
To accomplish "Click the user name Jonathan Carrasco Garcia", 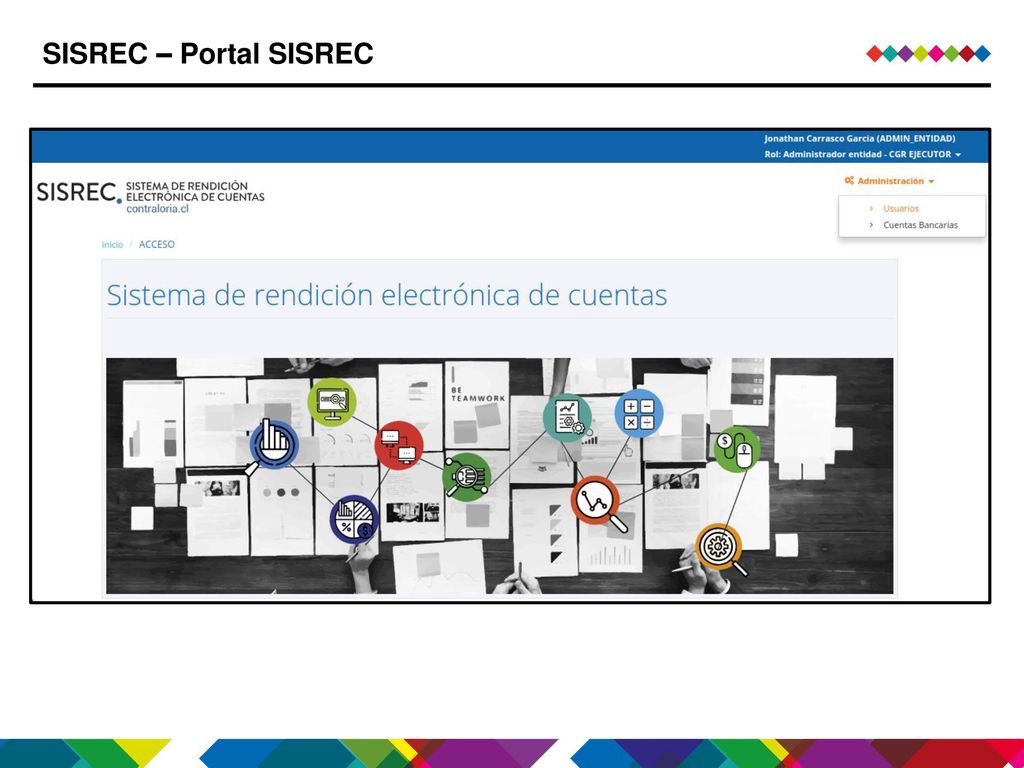I will (859, 138).
